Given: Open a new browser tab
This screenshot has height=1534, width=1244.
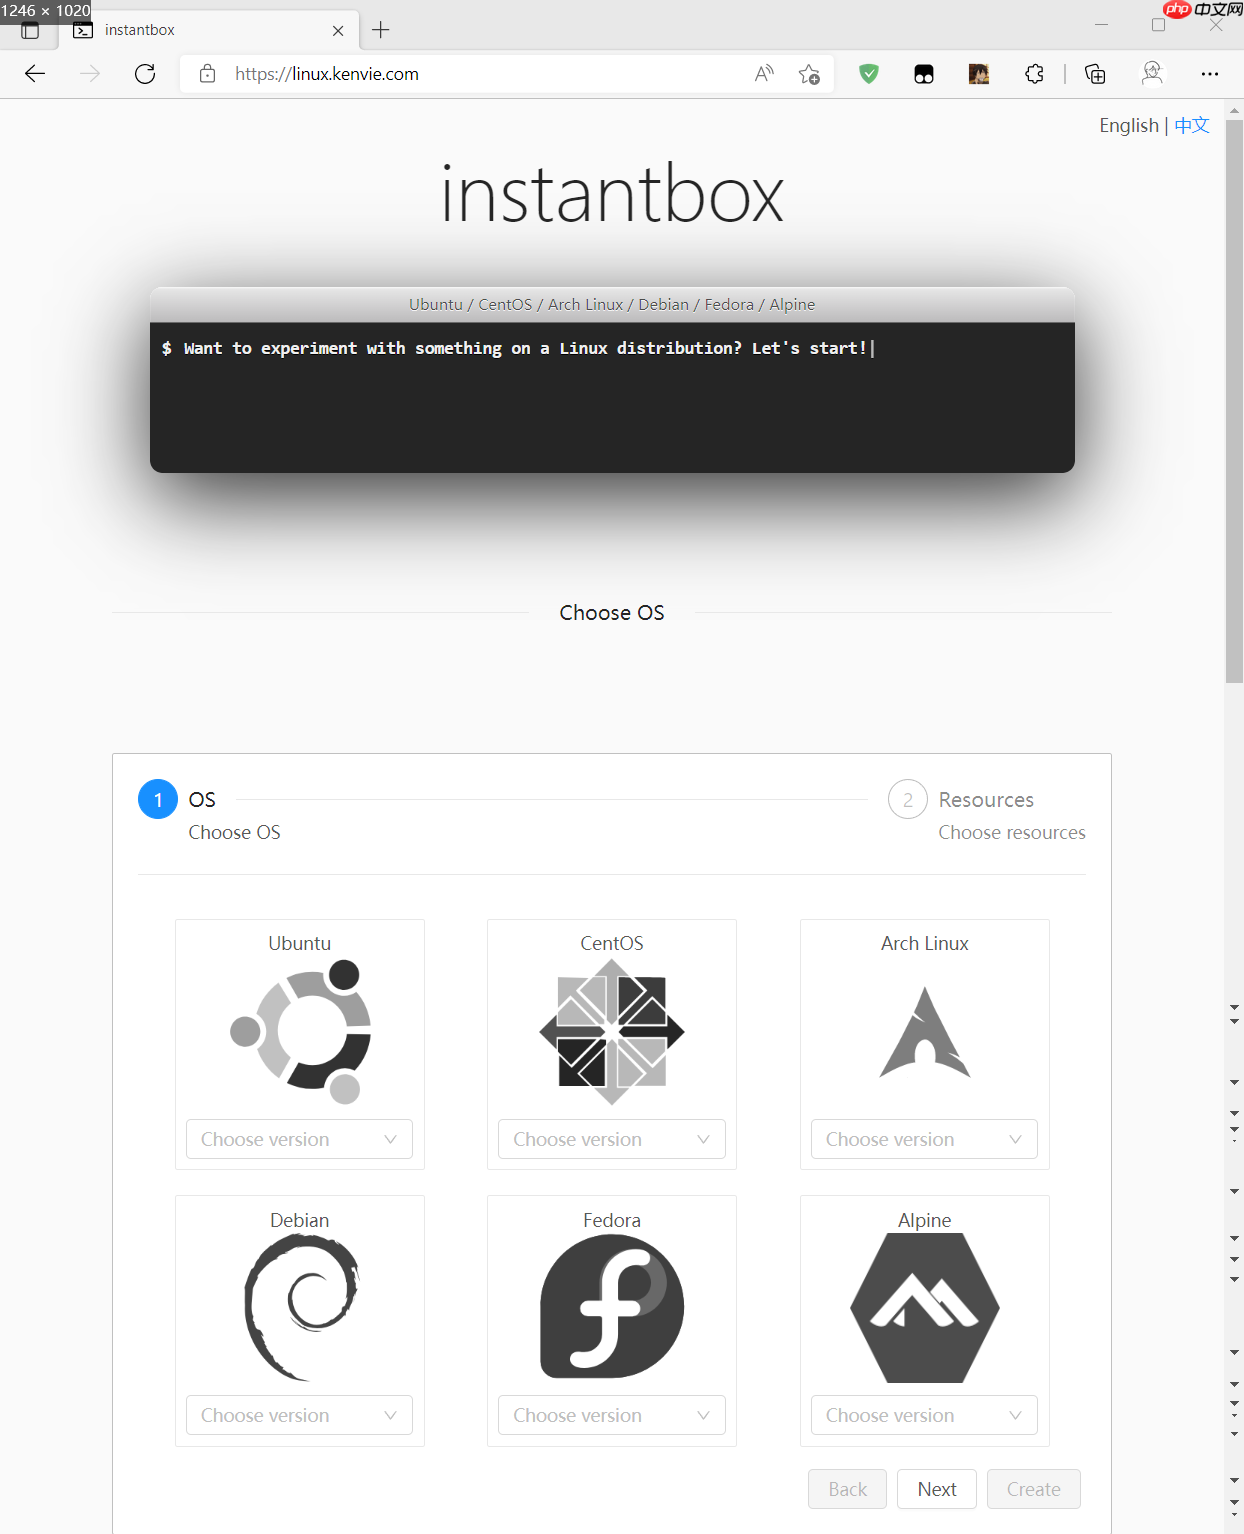Looking at the screenshot, I should coord(380,30).
